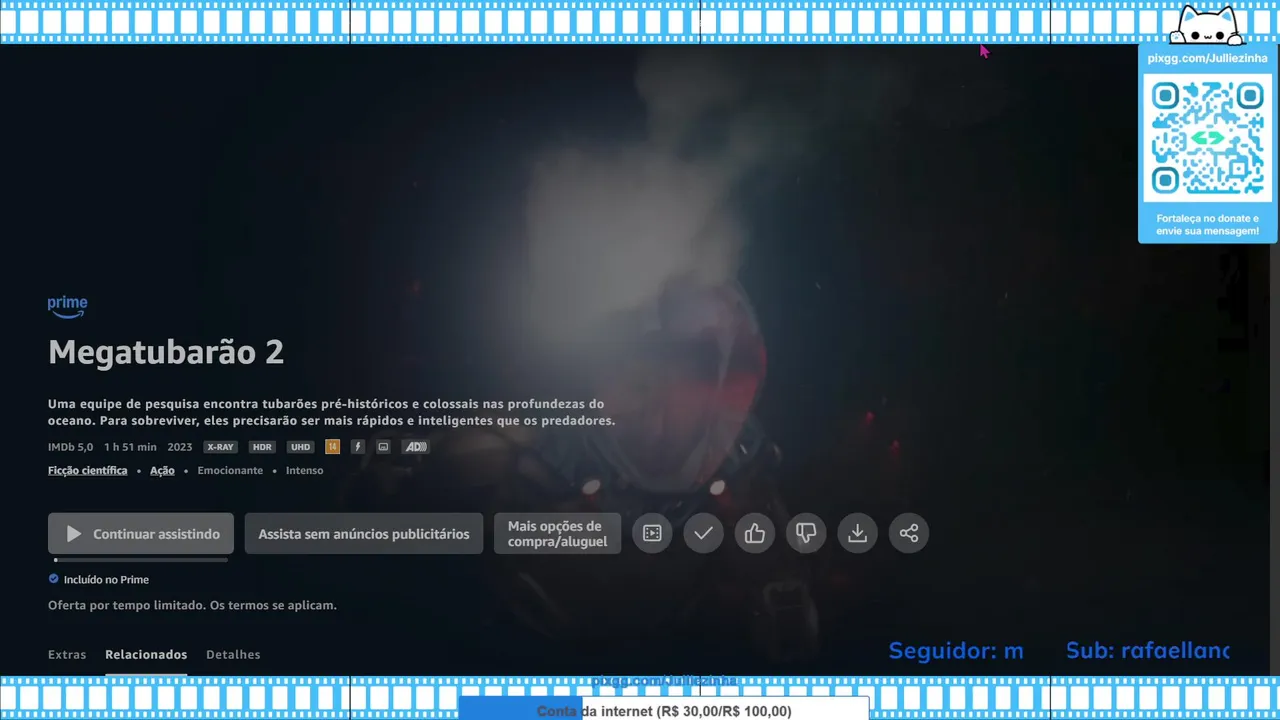The image size is (1280, 720).
Task: Click Continuar assistindo play button
Action: 141,534
